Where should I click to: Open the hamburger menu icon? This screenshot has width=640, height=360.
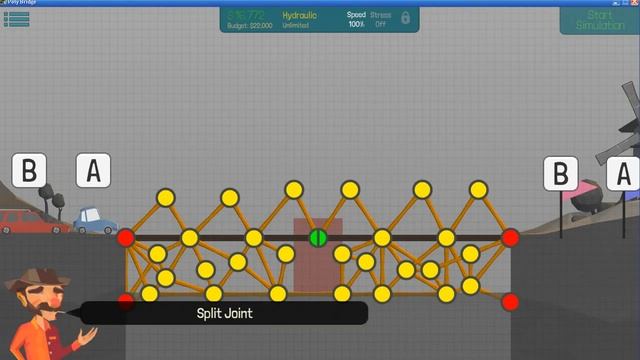pyautogui.click(x=16, y=19)
